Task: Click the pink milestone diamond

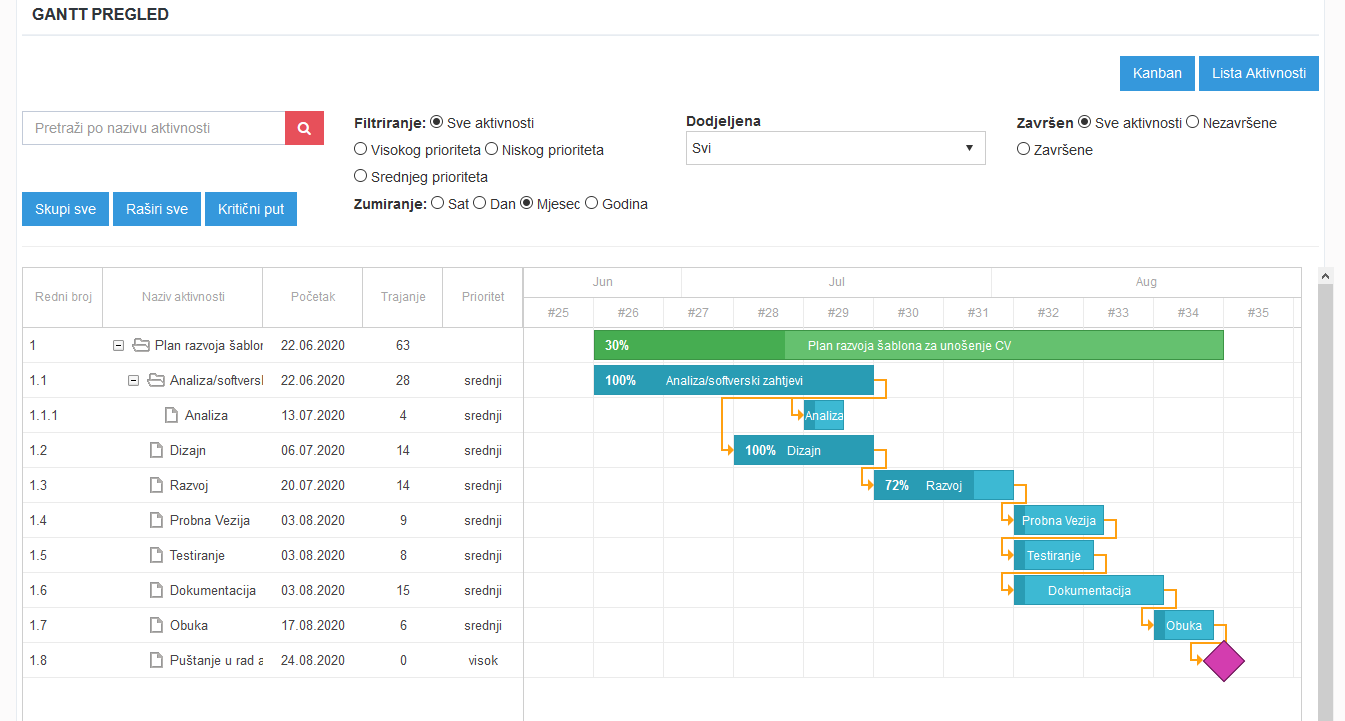Action: click(1224, 661)
